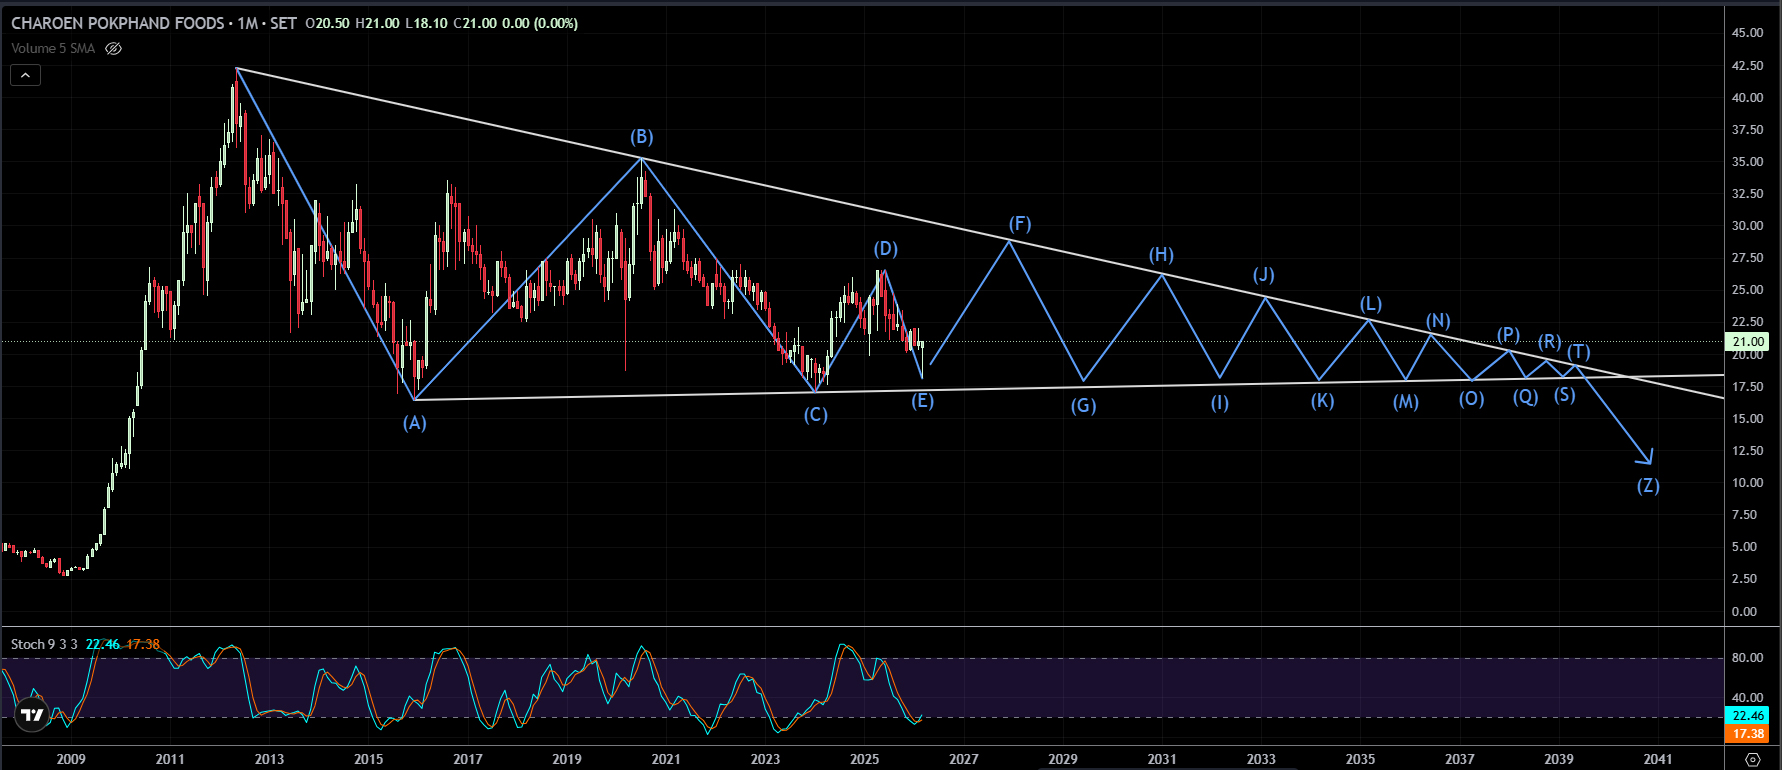This screenshot has height=770, width=1782.
Task: Click the 2009 year on the time axis
Action: pos(71,759)
